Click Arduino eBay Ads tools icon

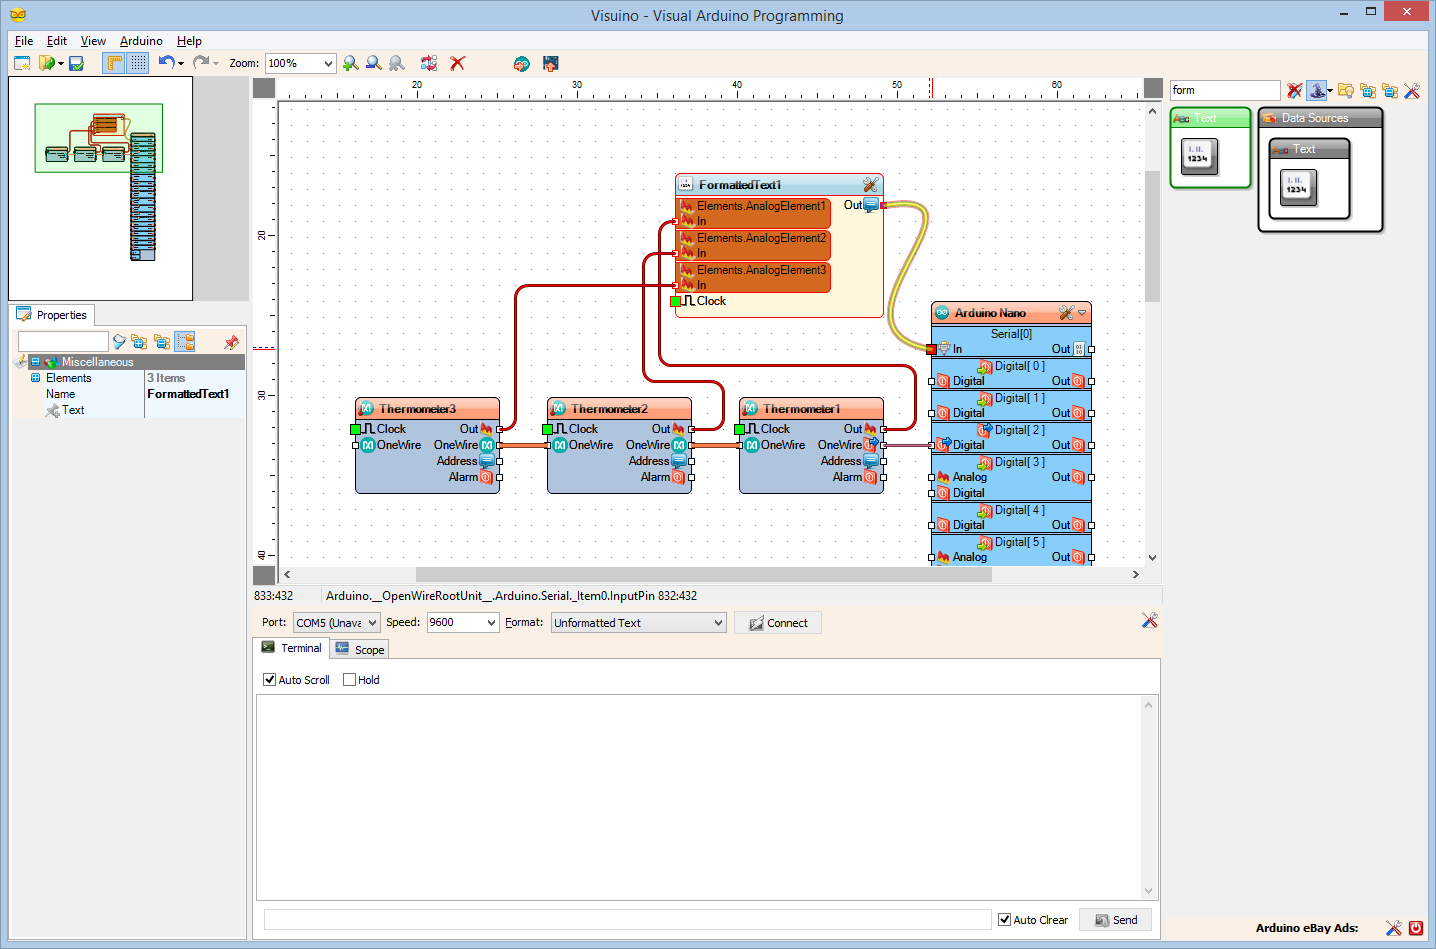(1393, 928)
